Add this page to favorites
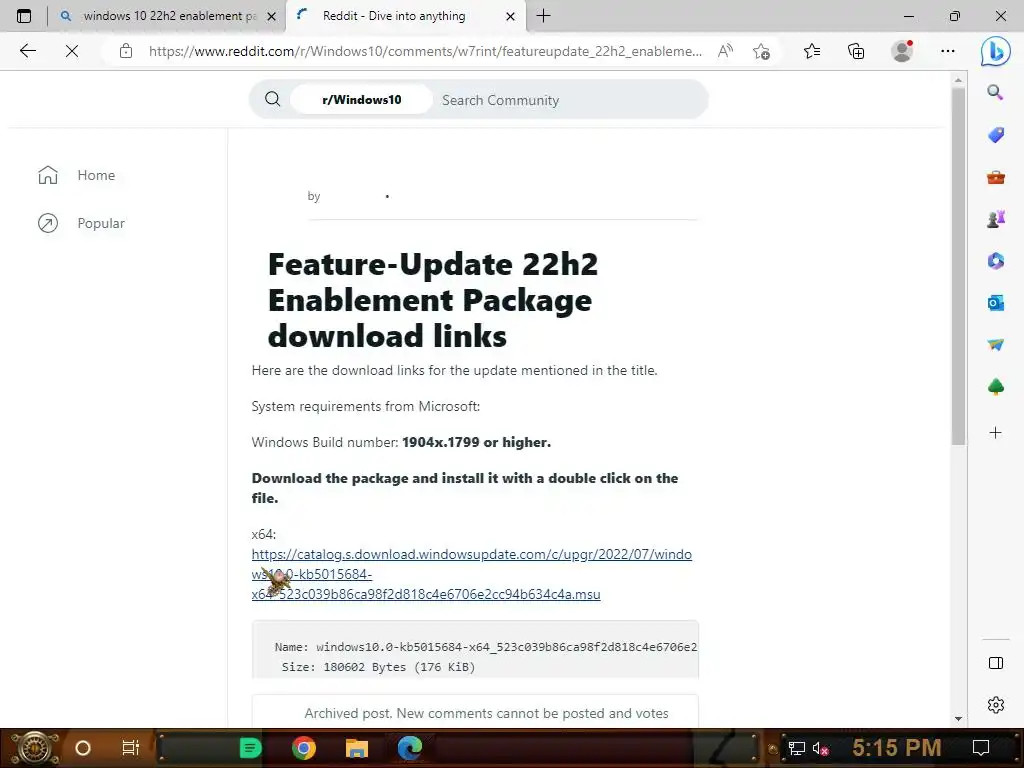The image size is (1024, 768). [x=761, y=51]
